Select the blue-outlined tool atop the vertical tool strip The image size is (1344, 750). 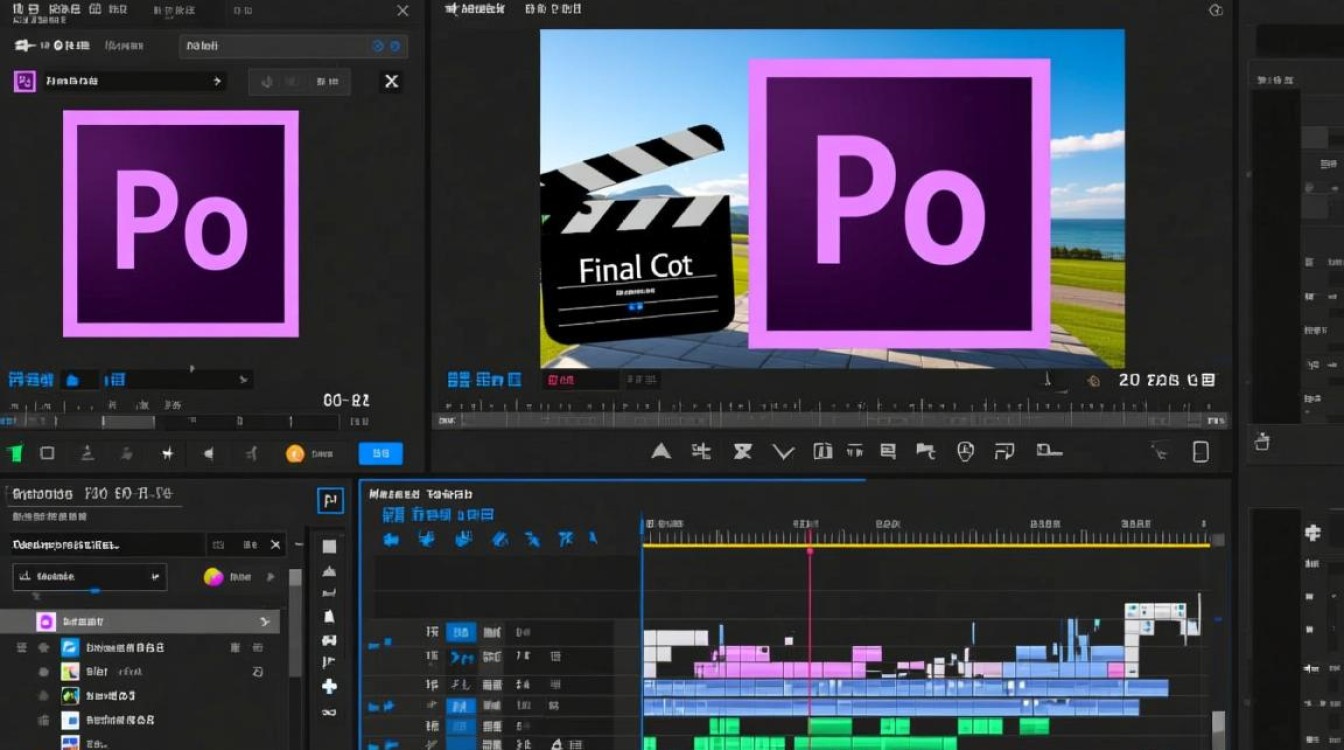[330, 501]
